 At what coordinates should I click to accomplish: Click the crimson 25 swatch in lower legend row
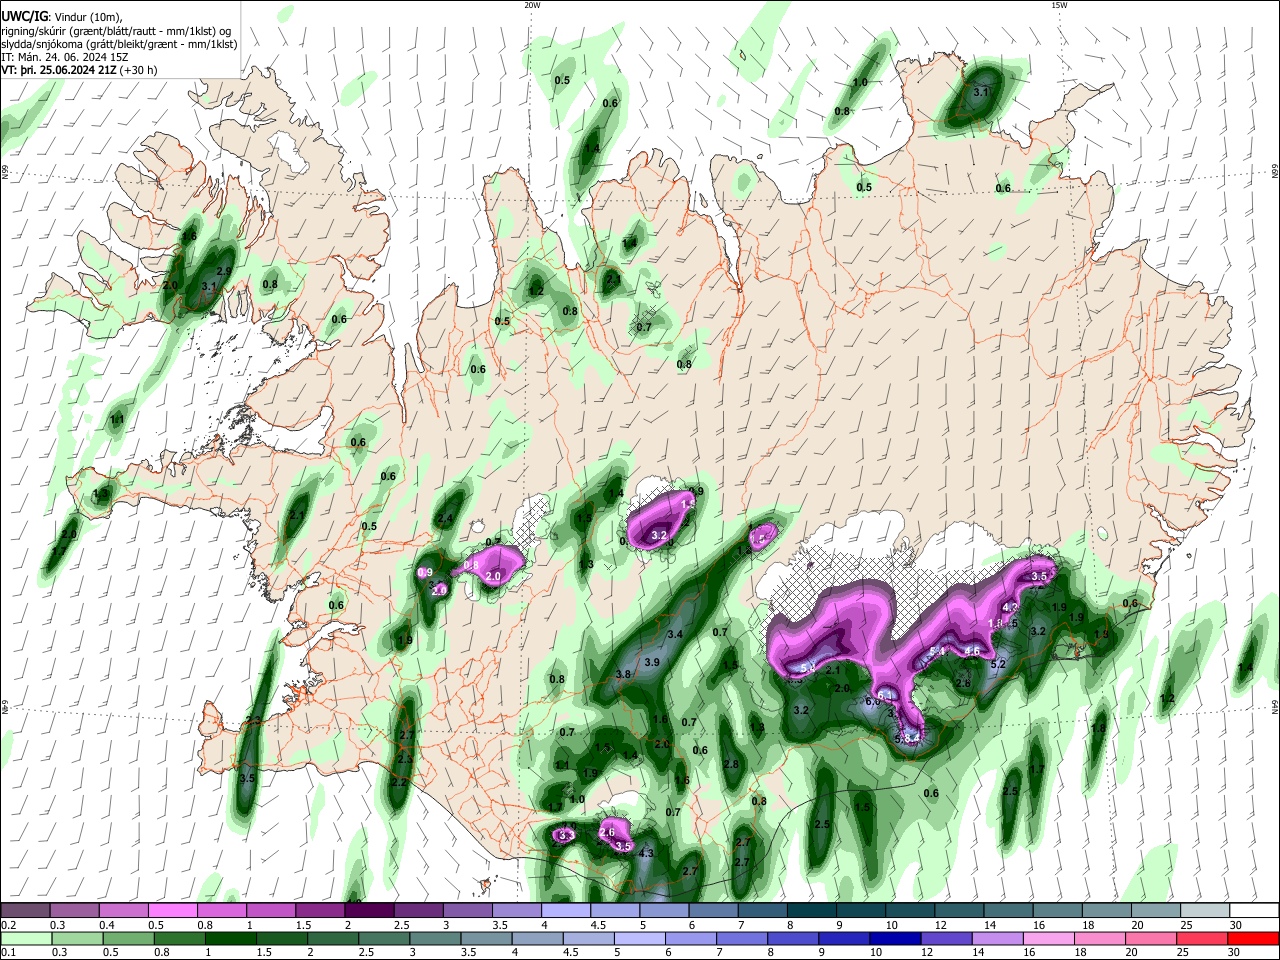click(1201, 938)
